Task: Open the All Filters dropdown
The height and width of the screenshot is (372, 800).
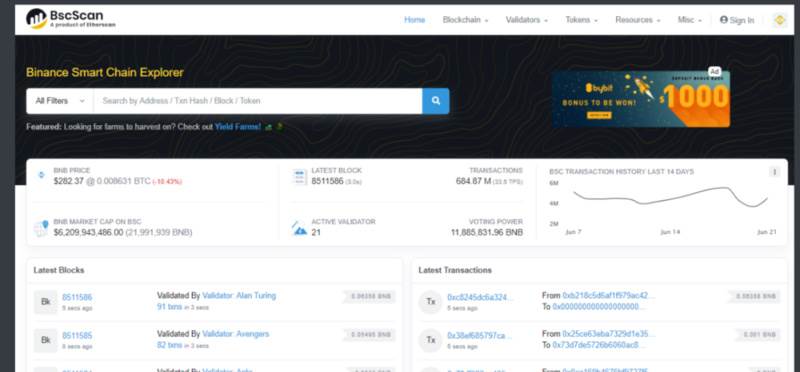Action: [x=60, y=101]
